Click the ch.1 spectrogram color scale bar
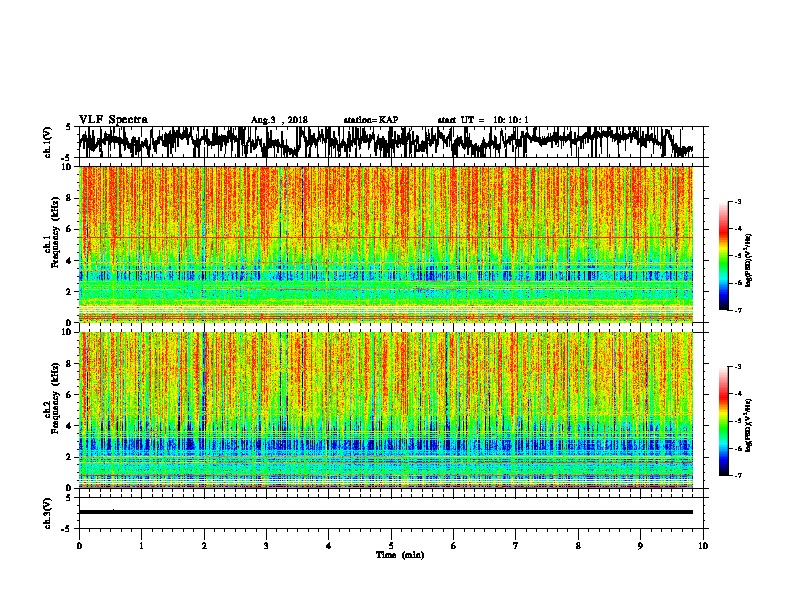Screen dimensions: 792x612 pyautogui.click(x=724, y=256)
